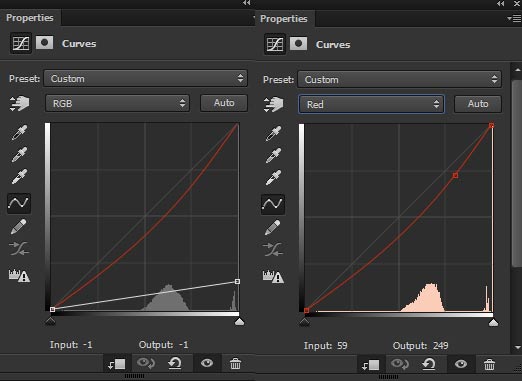
Task: Select the left Properties tab
Action: click(x=30, y=18)
